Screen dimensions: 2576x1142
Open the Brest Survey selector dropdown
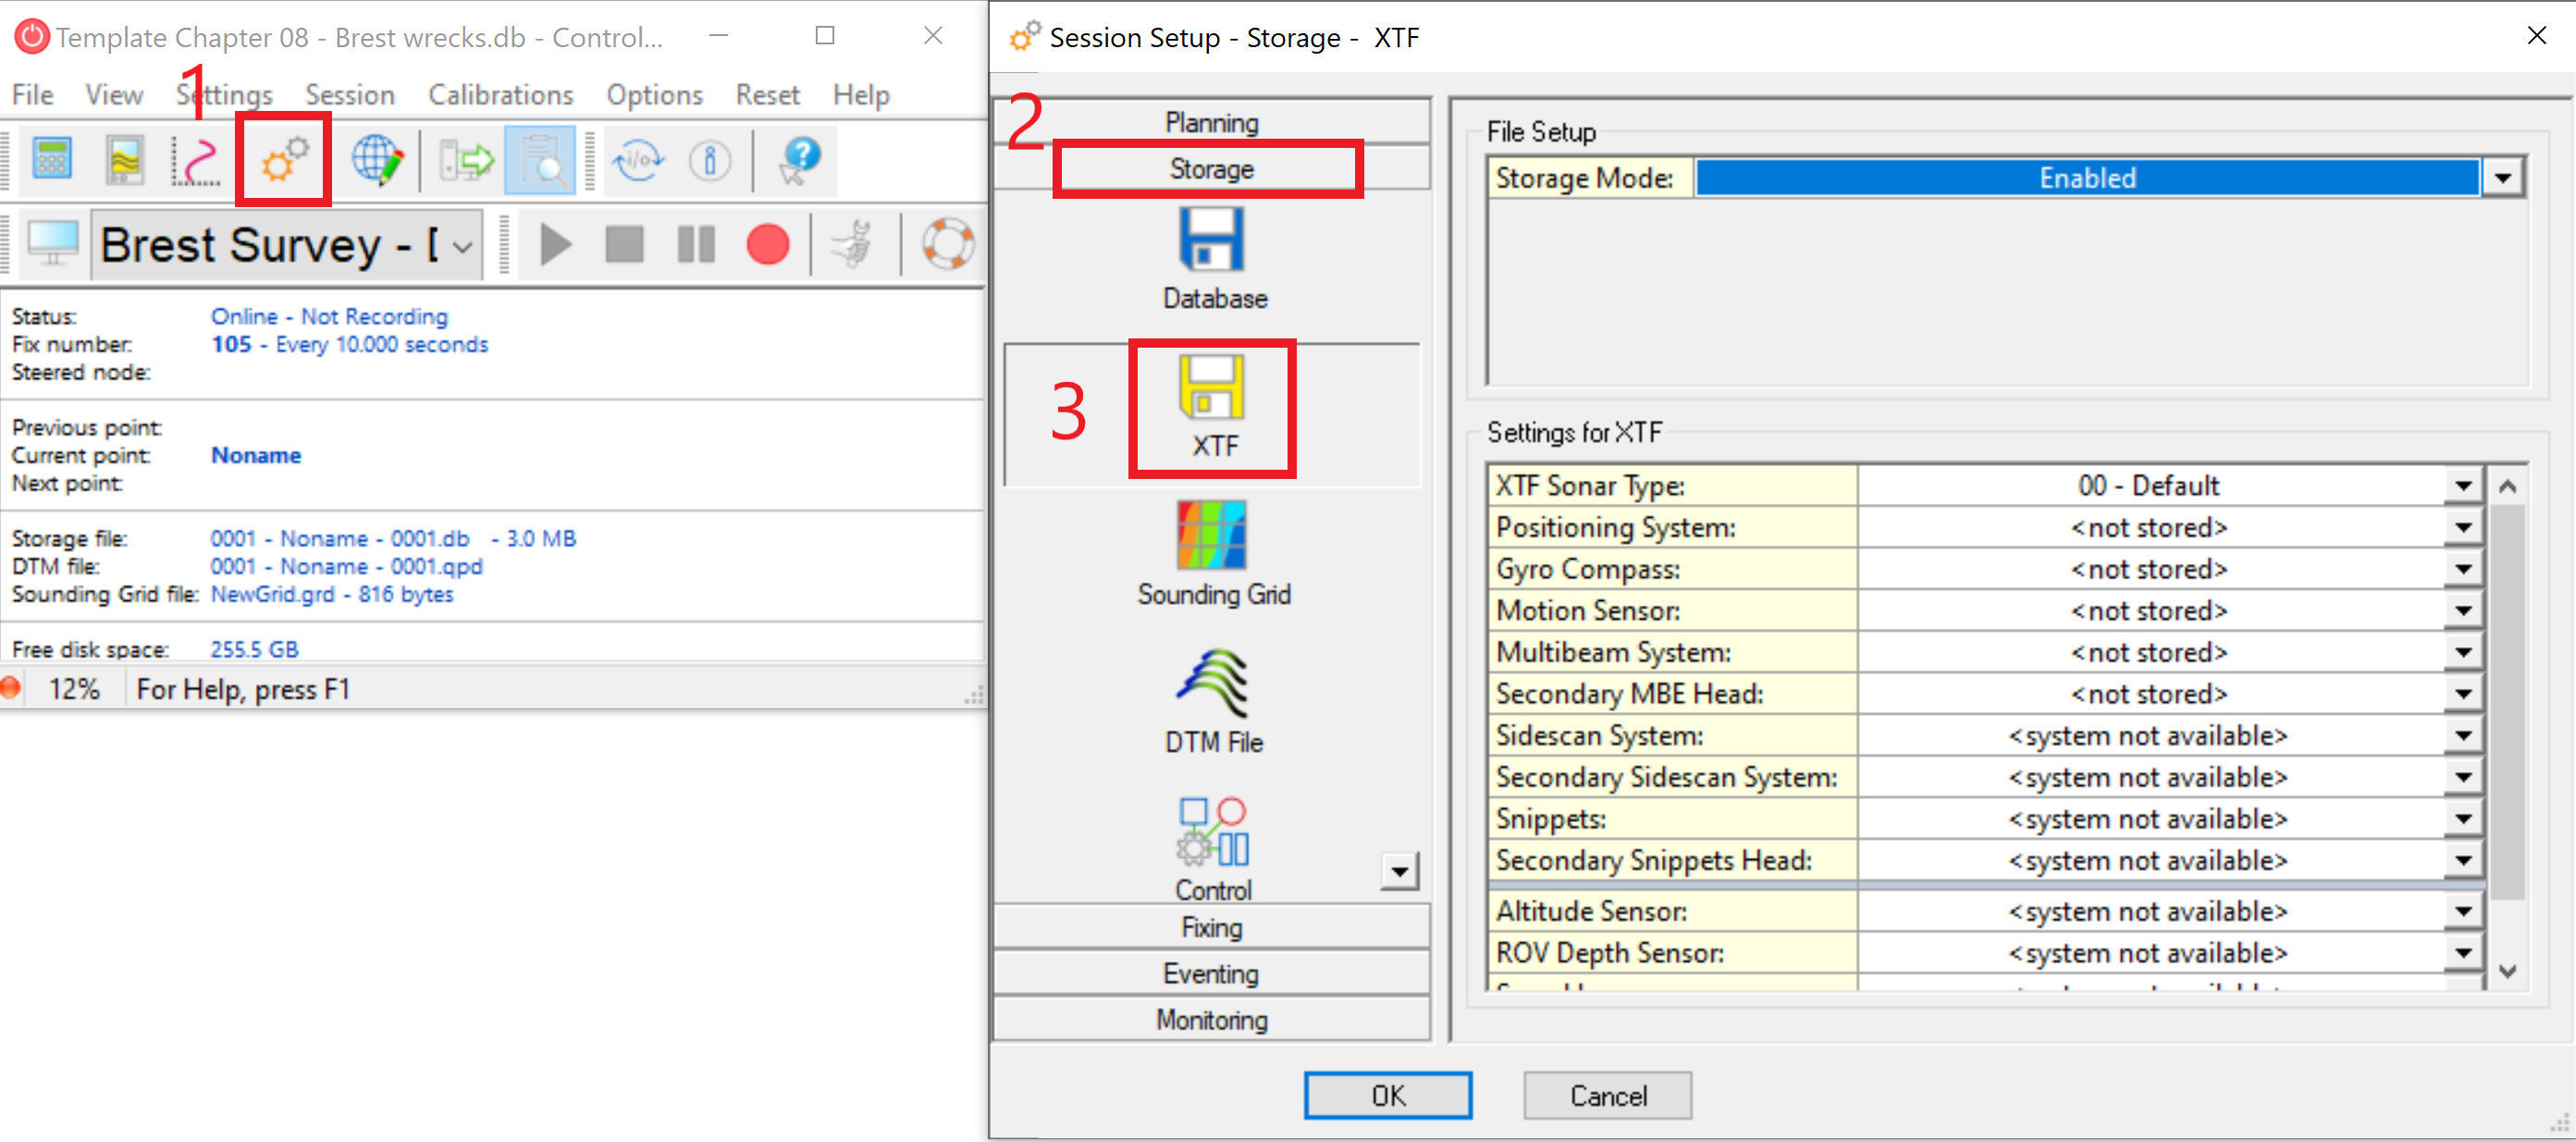[x=462, y=246]
